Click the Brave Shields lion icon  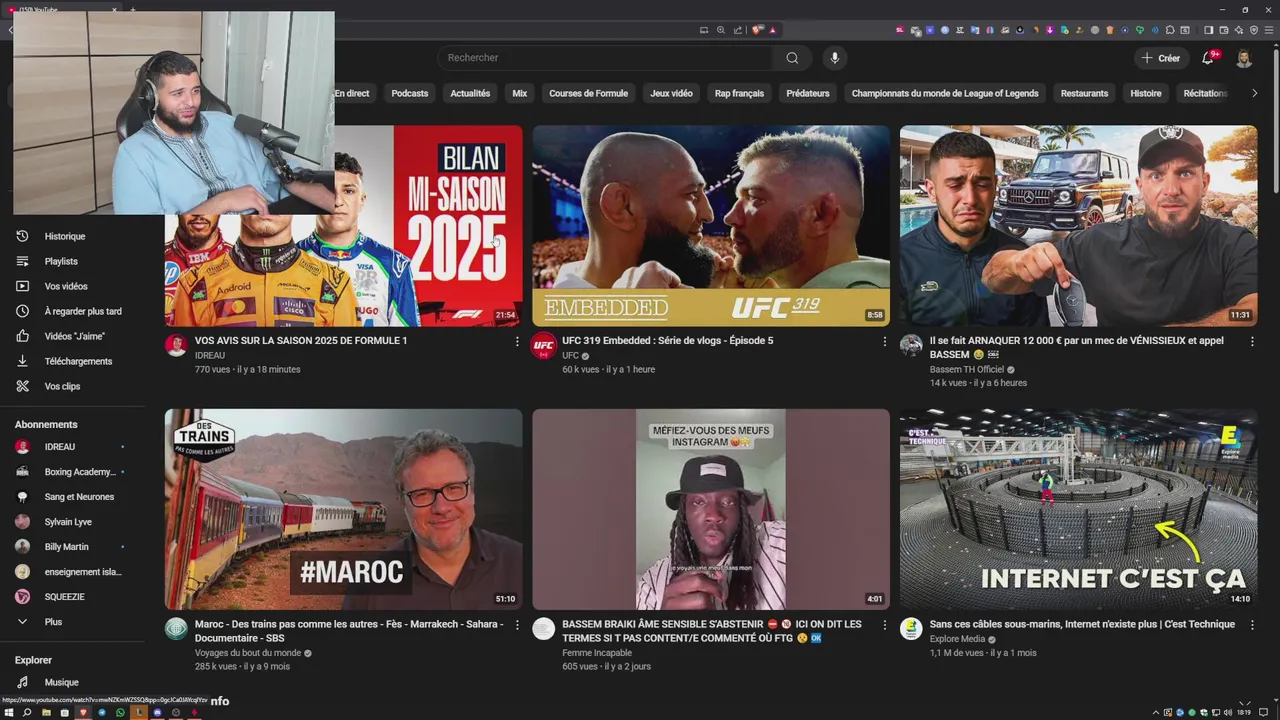[x=757, y=30]
